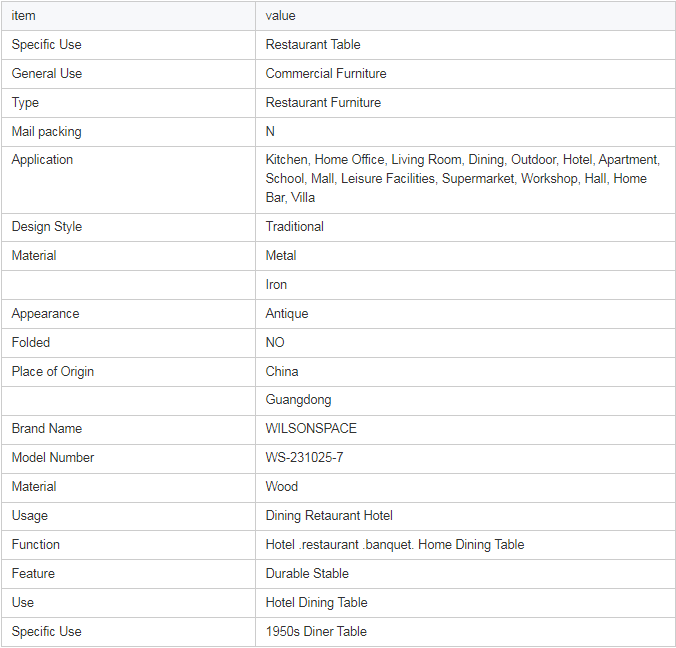Select the '1950s Diner Table' value
Viewport: 676px width, 648px height.
[x=316, y=631]
